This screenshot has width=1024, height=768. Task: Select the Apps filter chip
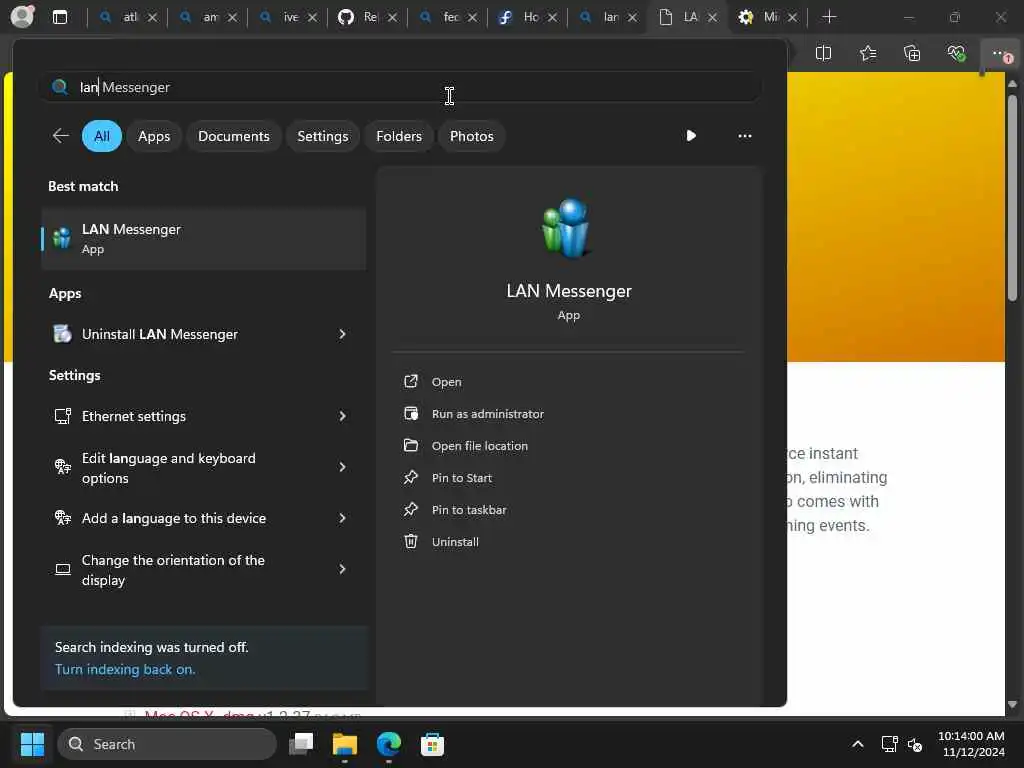coord(154,136)
